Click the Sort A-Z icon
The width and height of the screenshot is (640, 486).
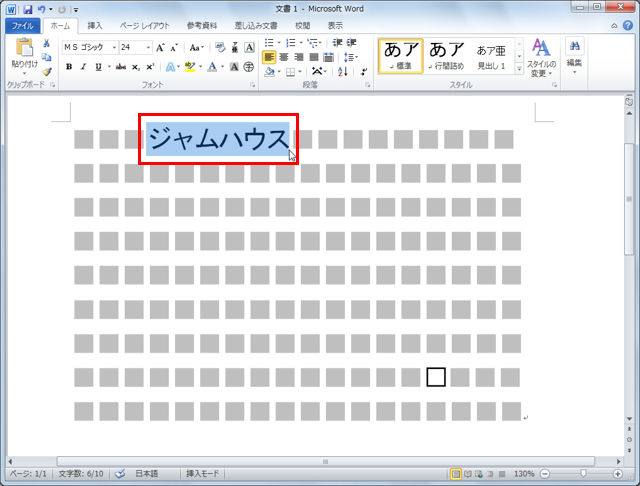(x=343, y=72)
